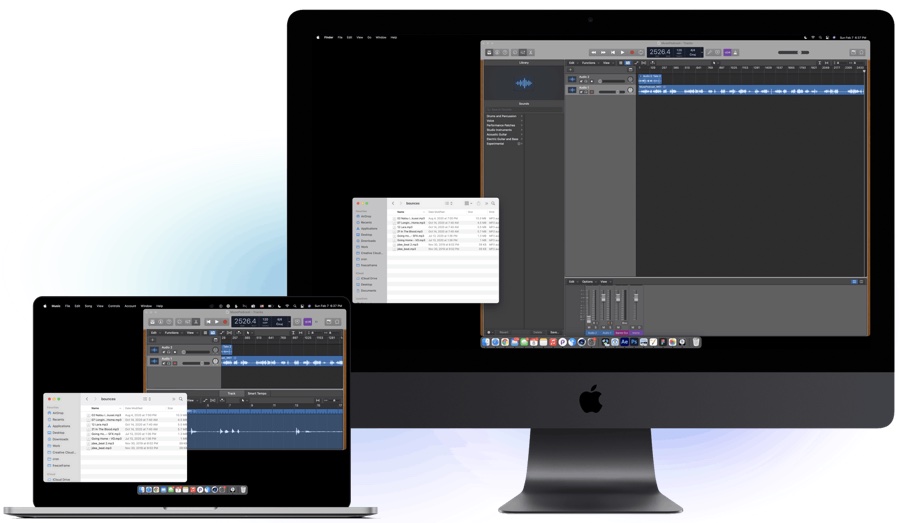Toggle the purple Count-in button on iMac
Viewport: 900px width, 523px height.
coord(727,52)
